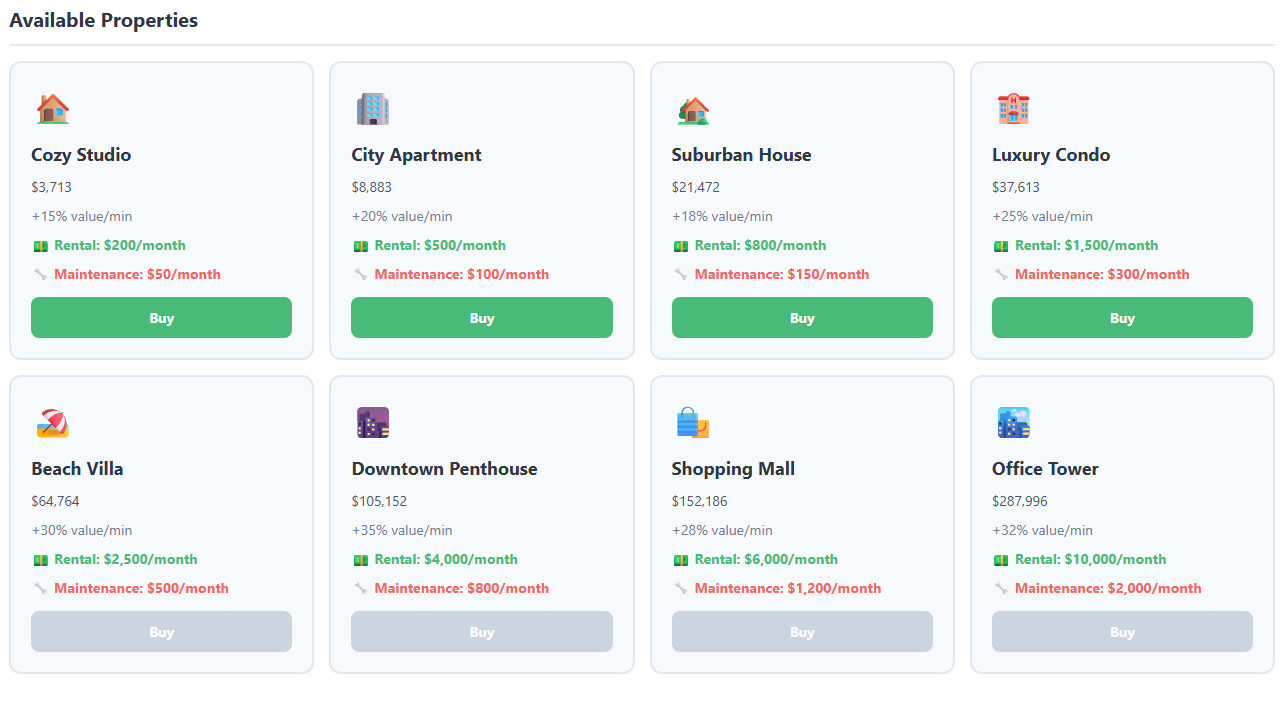Click the Shopping Mall price $152,186
Screen dimensions: 1284x707
[700, 501]
